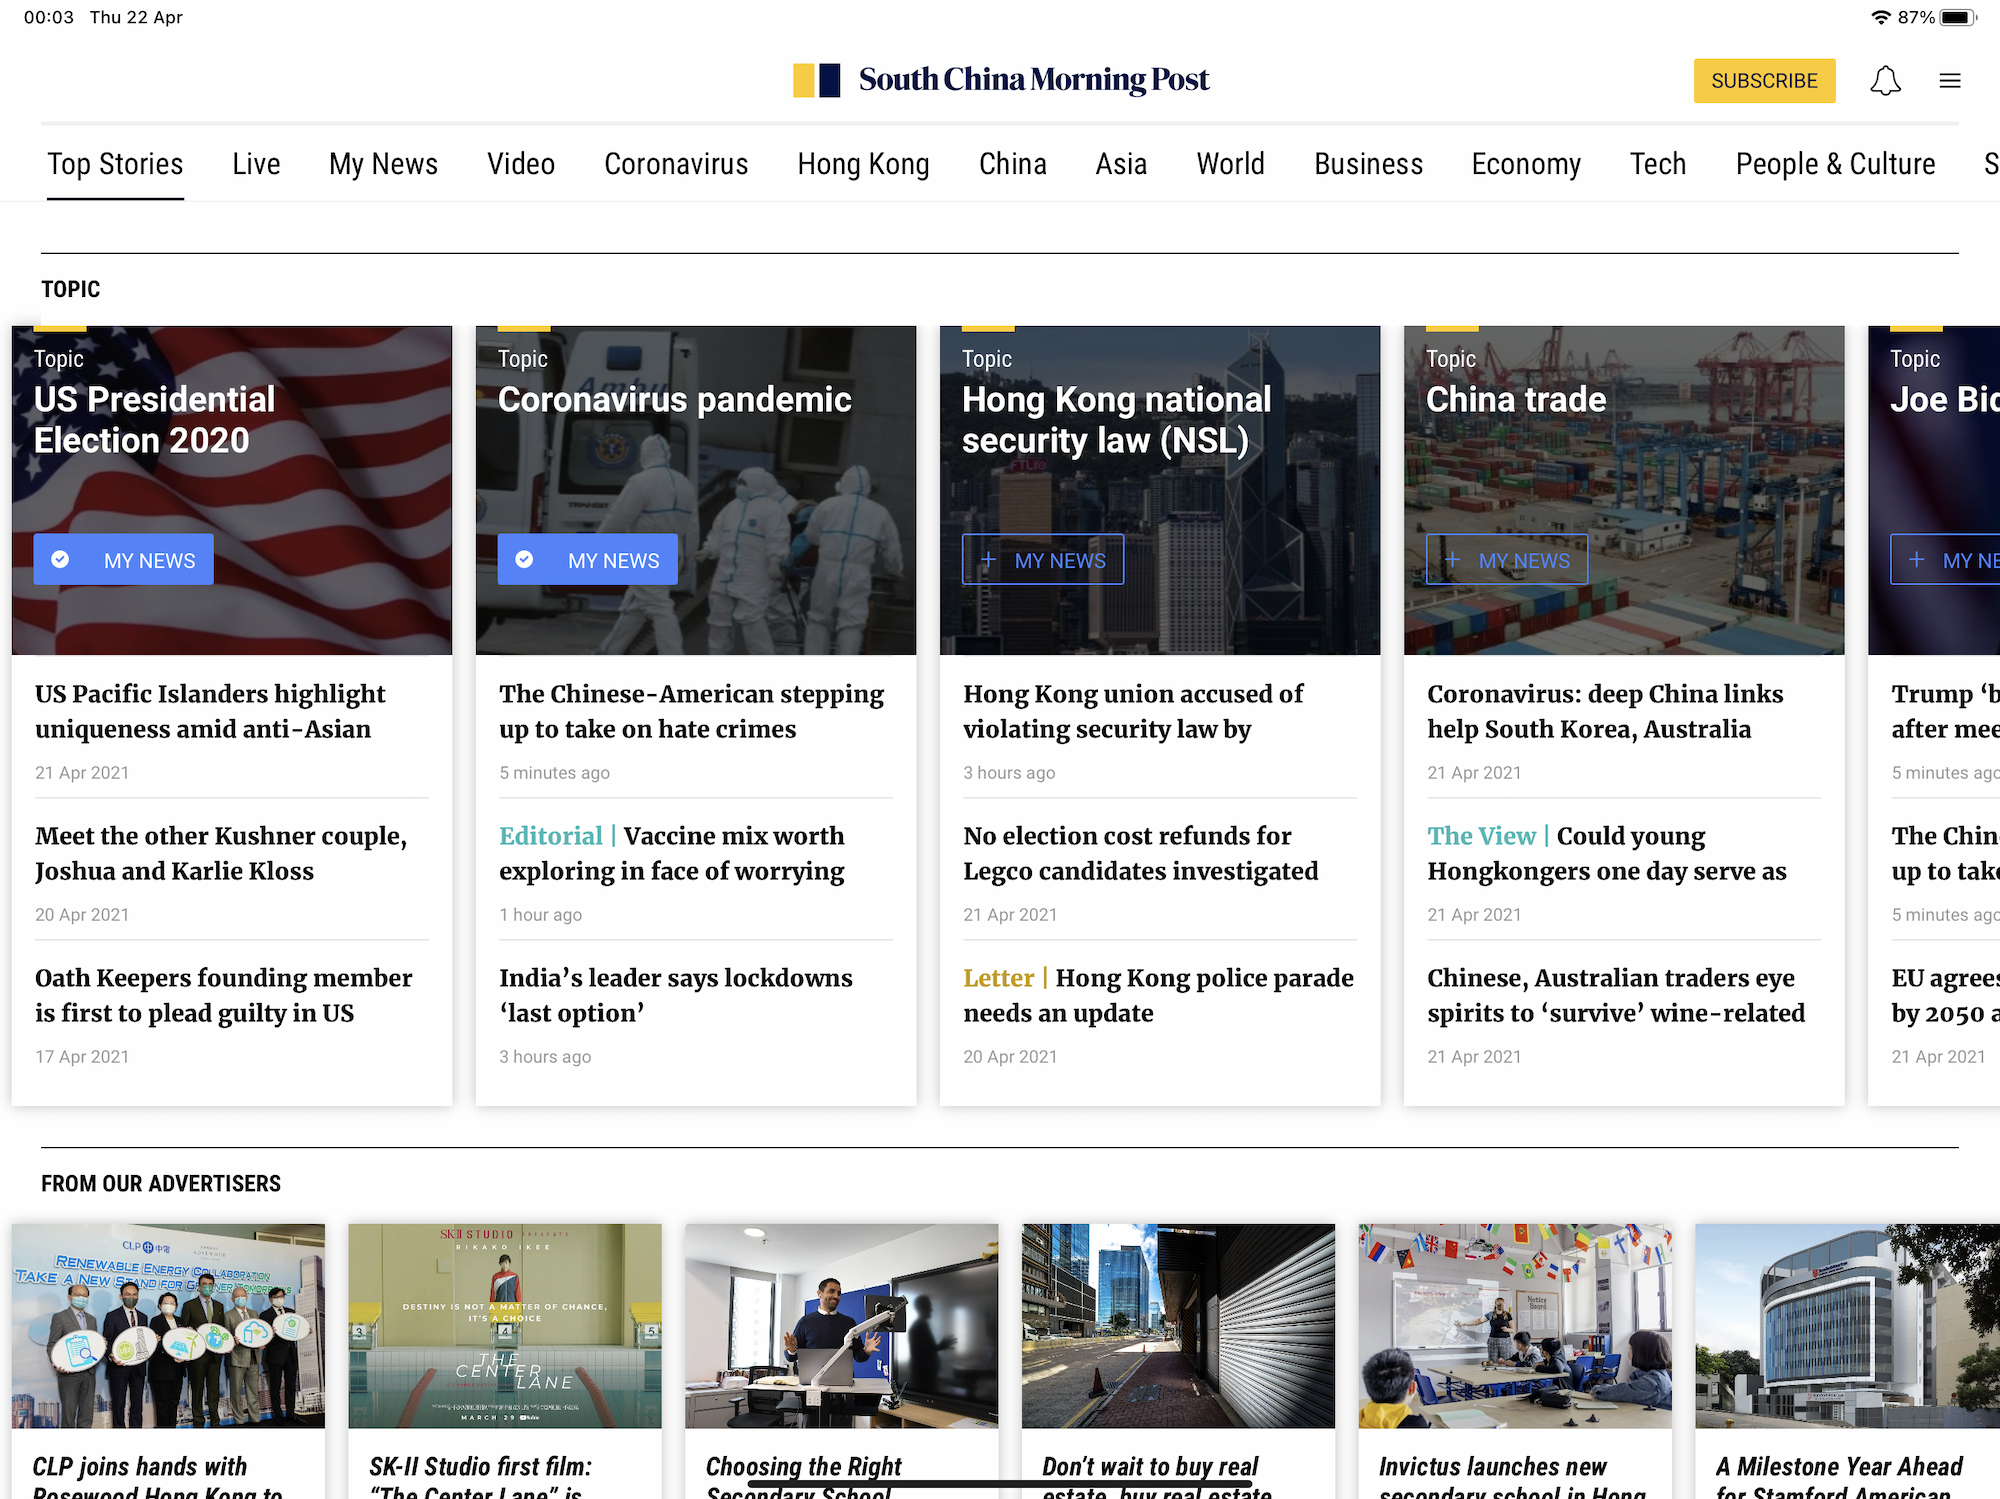The width and height of the screenshot is (2000, 1499).
Task: Tap the Wi-Fi status icon
Action: [1880, 17]
